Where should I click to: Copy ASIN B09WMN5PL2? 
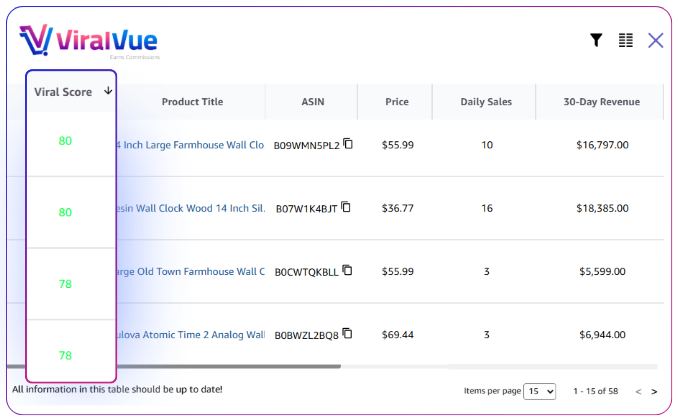[x=348, y=144]
